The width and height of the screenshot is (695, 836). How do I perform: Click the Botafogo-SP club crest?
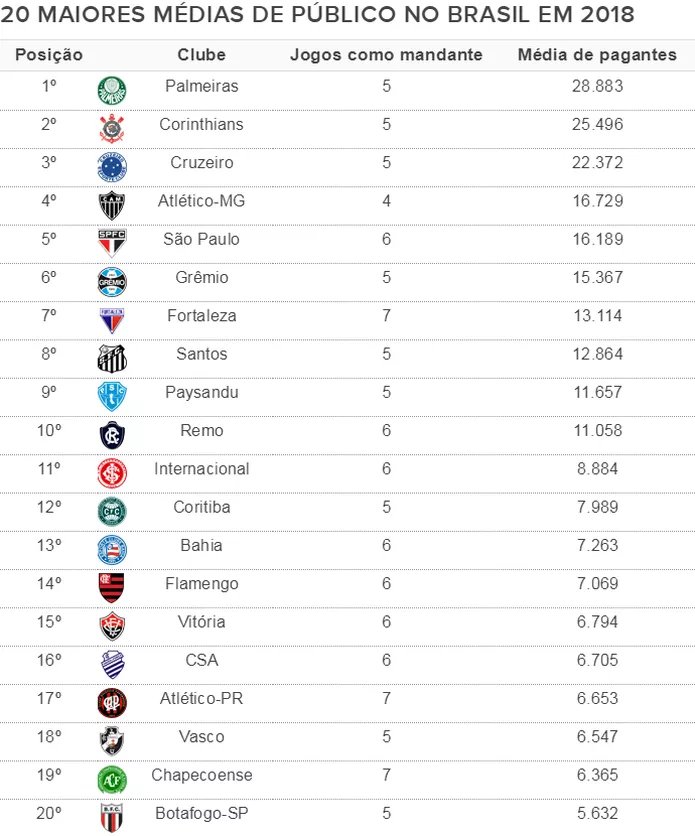112,816
